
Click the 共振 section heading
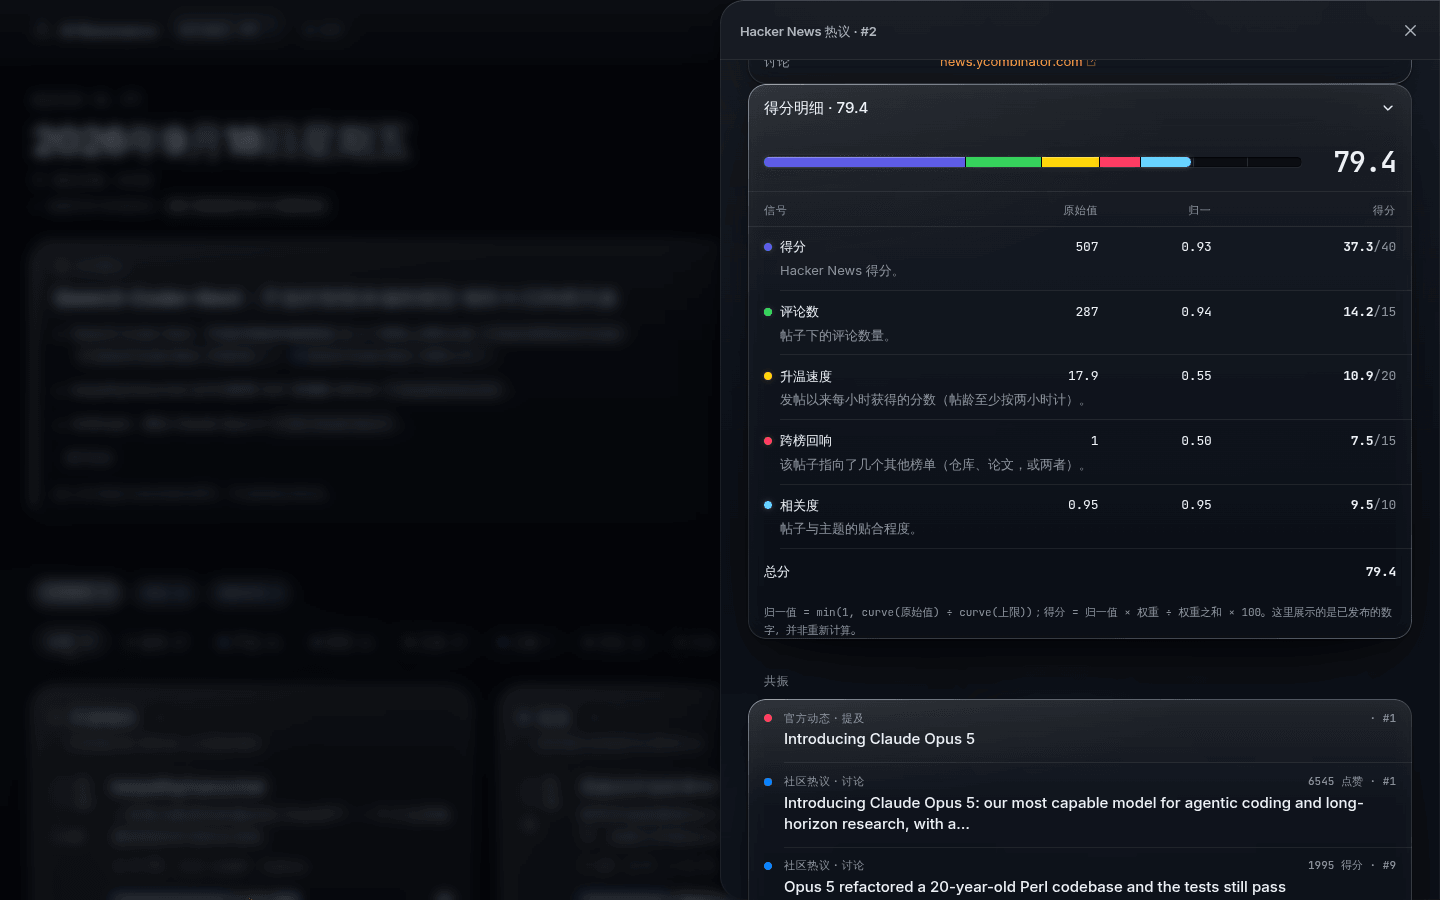[x=776, y=681]
